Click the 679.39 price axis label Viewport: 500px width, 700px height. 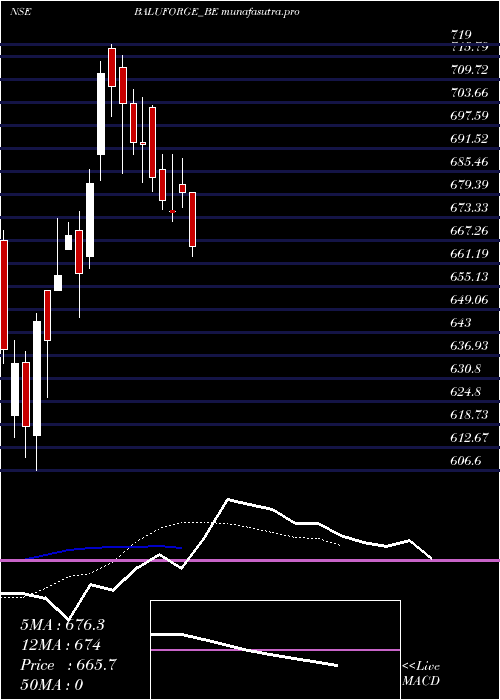pyautogui.click(x=469, y=185)
